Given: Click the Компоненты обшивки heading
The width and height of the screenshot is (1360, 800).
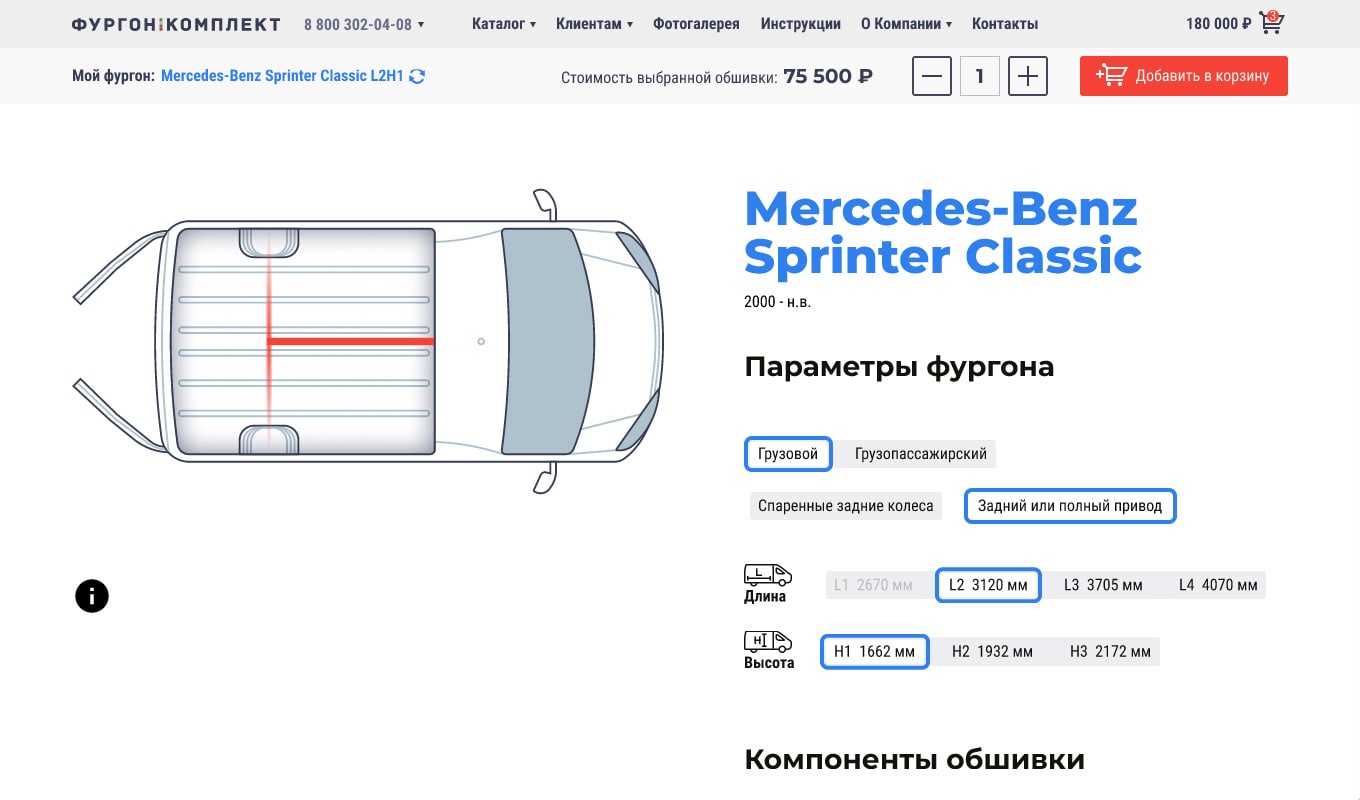Looking at the screenshot, I should click(x=914, y=759).
